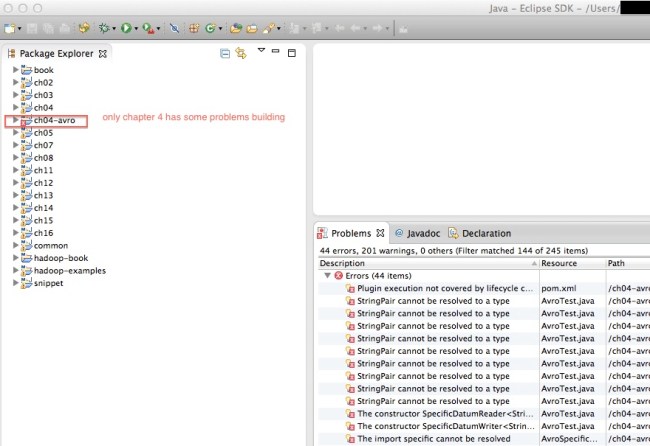Image resolution: width=650 pixels, height=446 pixels.
Task: Collapse the Errors (44 items) group
Action: pyautogui.click(x=326, y=275)
